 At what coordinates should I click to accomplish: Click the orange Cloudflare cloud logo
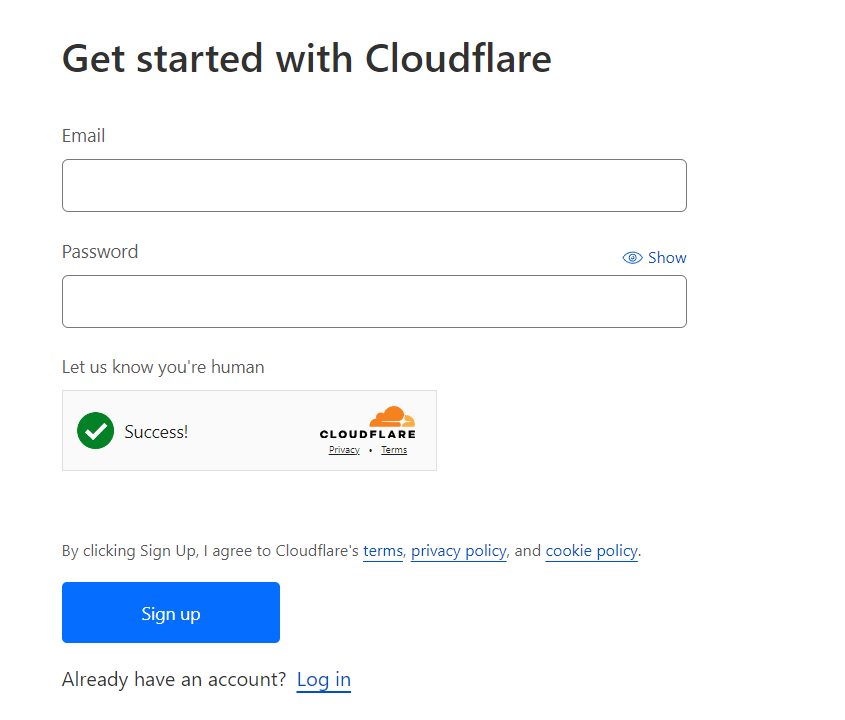(x=391, y=416)
